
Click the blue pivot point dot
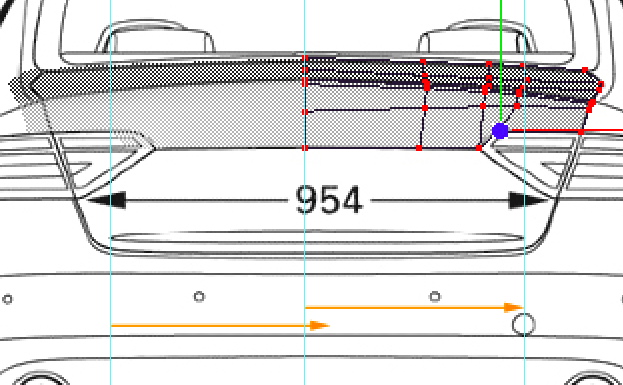click(x=500, y=131)
